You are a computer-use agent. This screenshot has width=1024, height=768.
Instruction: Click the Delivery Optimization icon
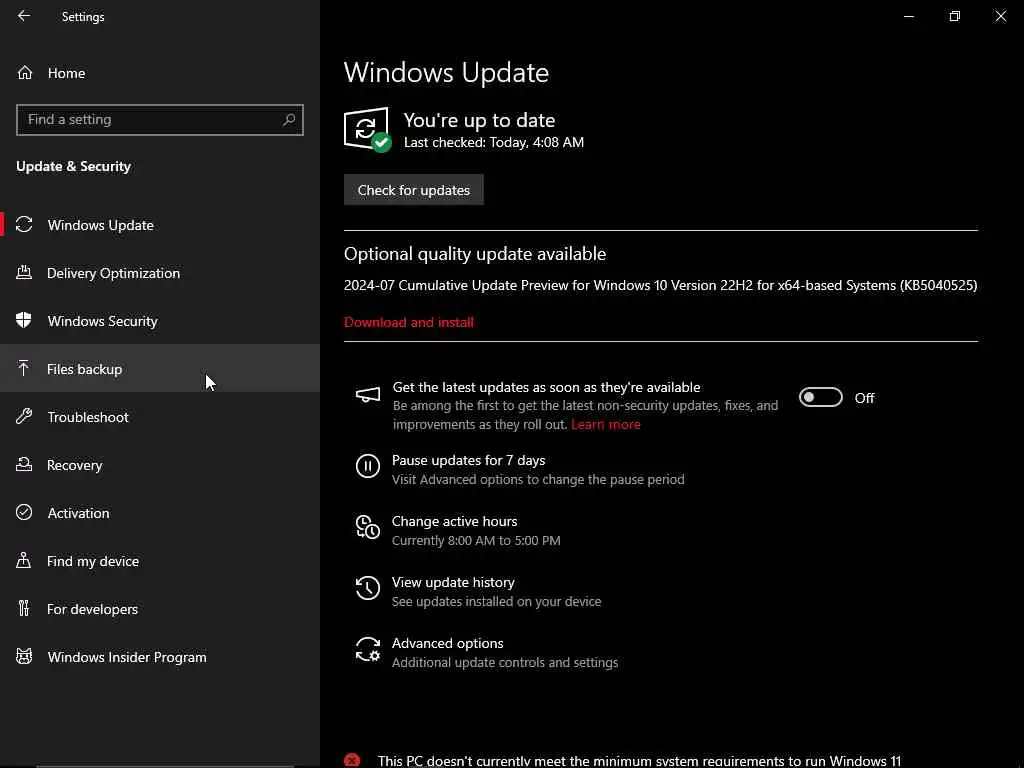click(24, 272)
